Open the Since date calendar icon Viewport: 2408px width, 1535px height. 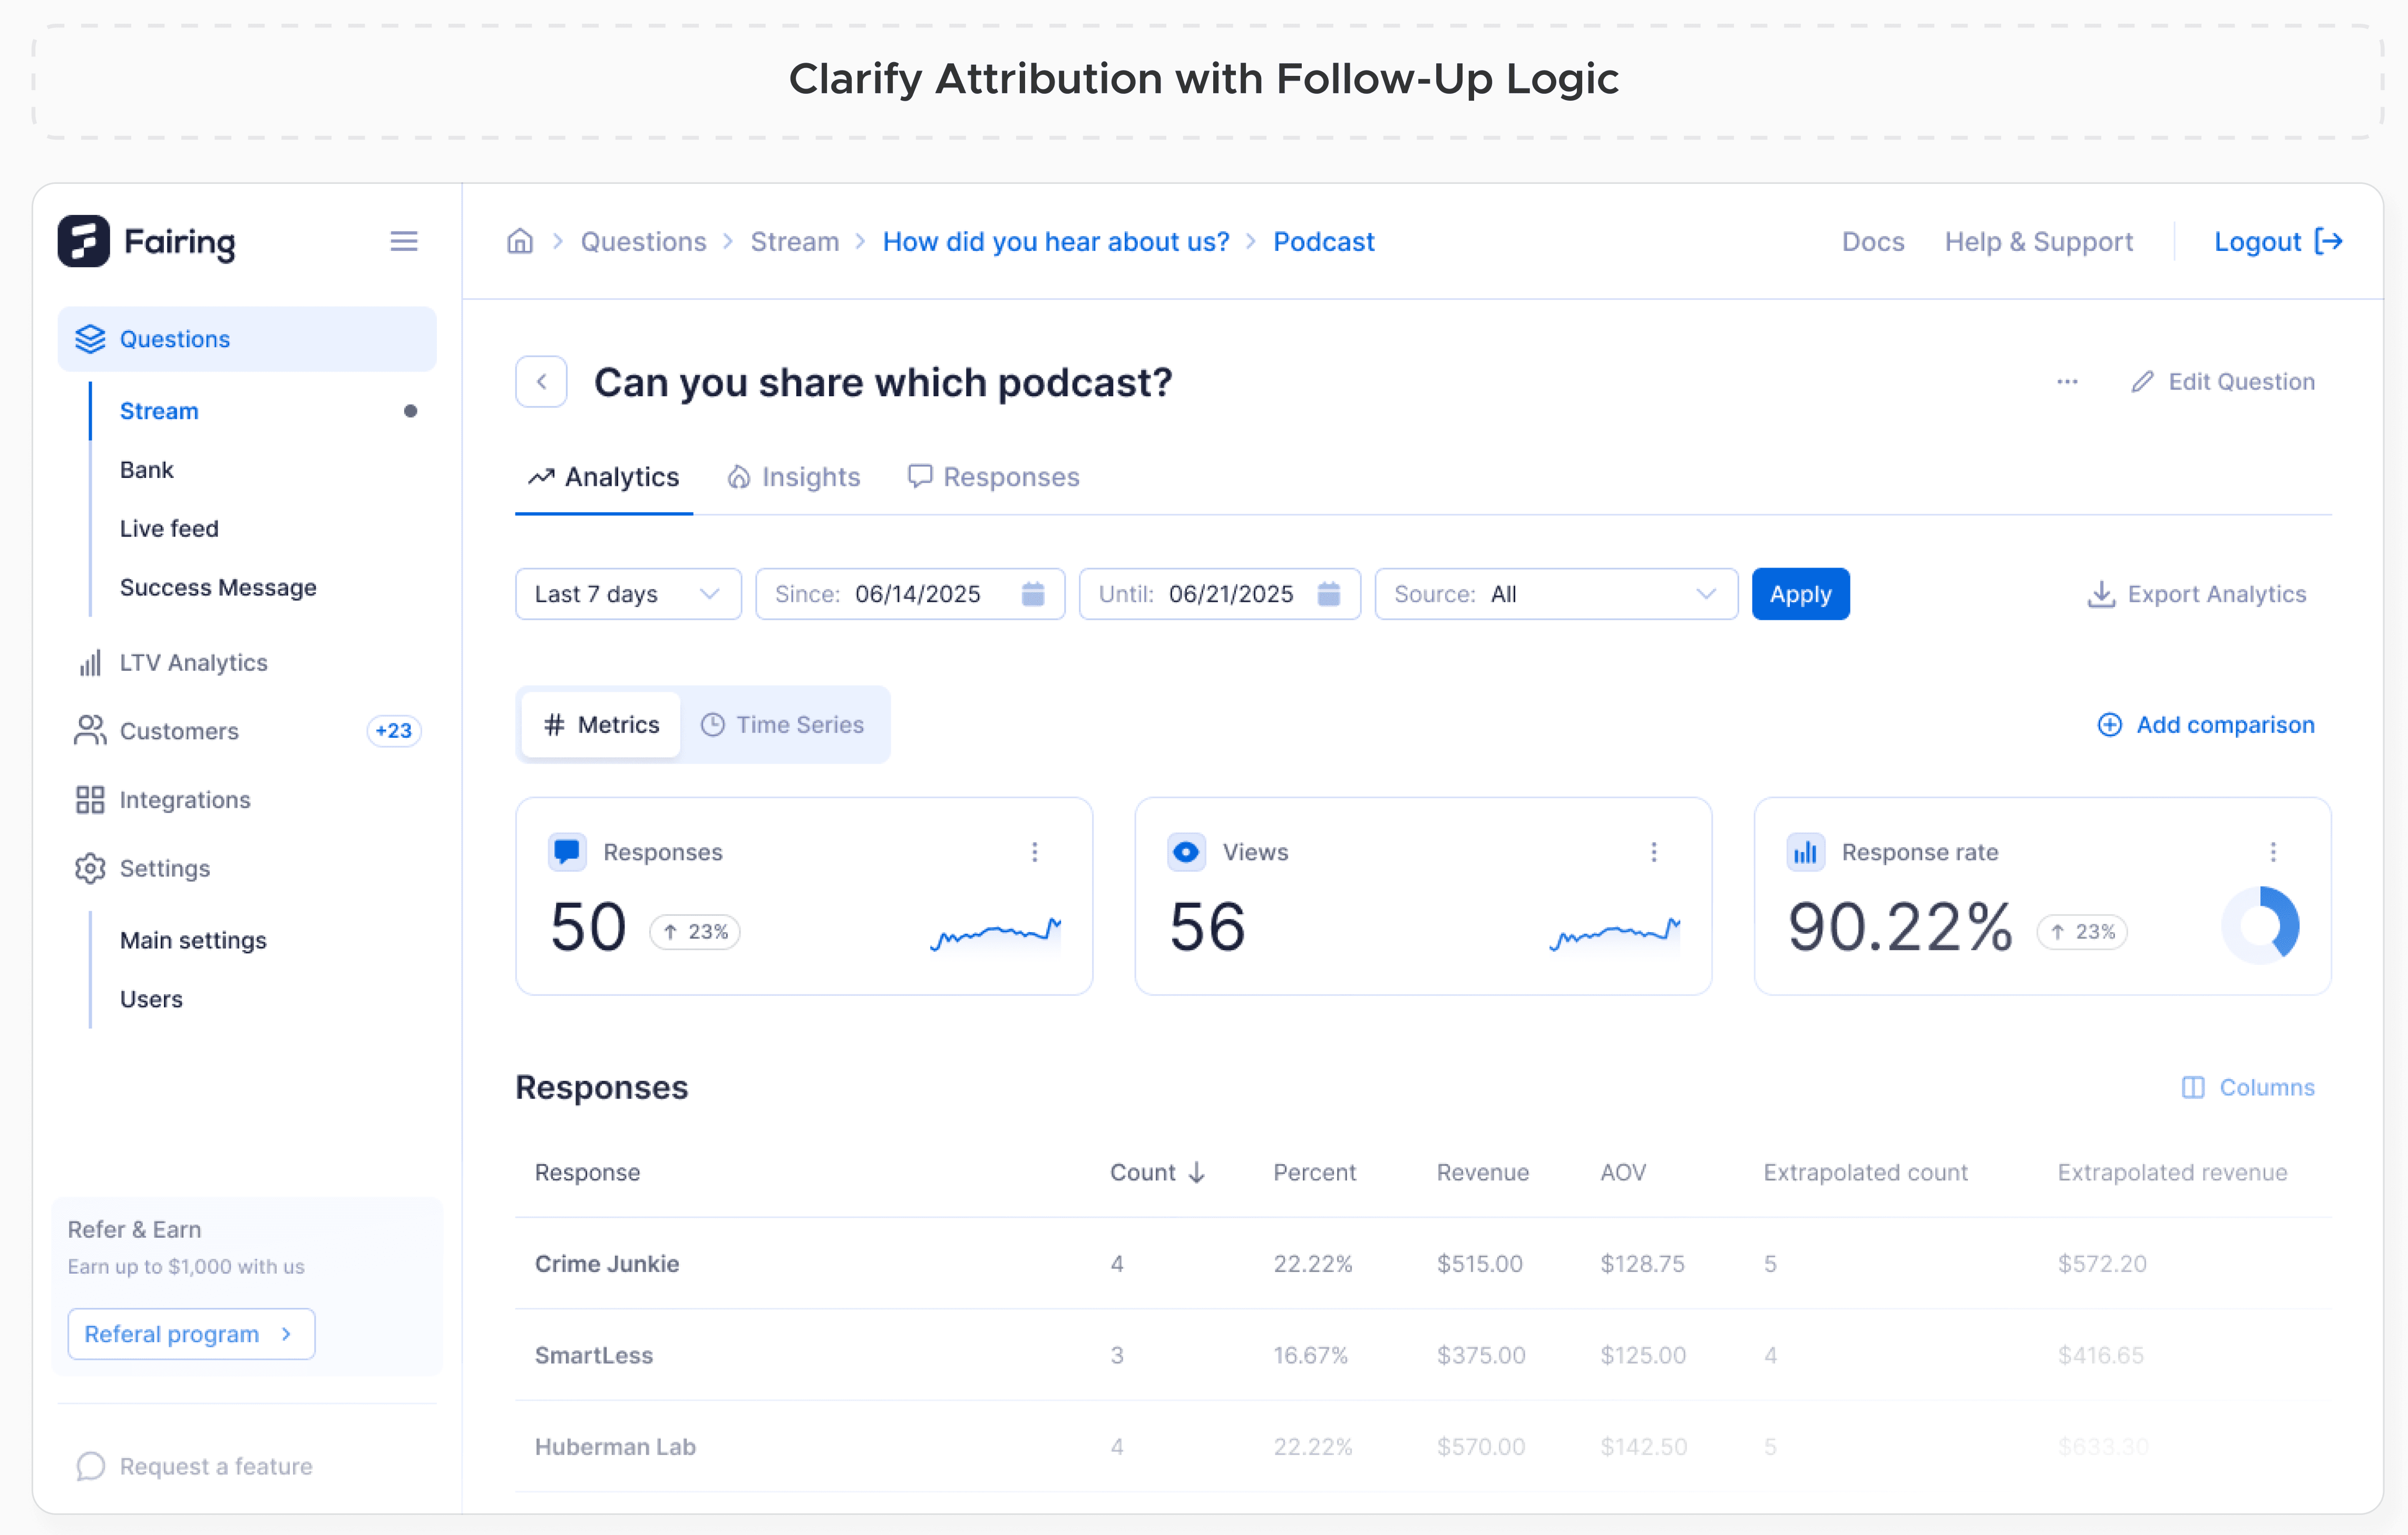click(x=1032, y=594)
